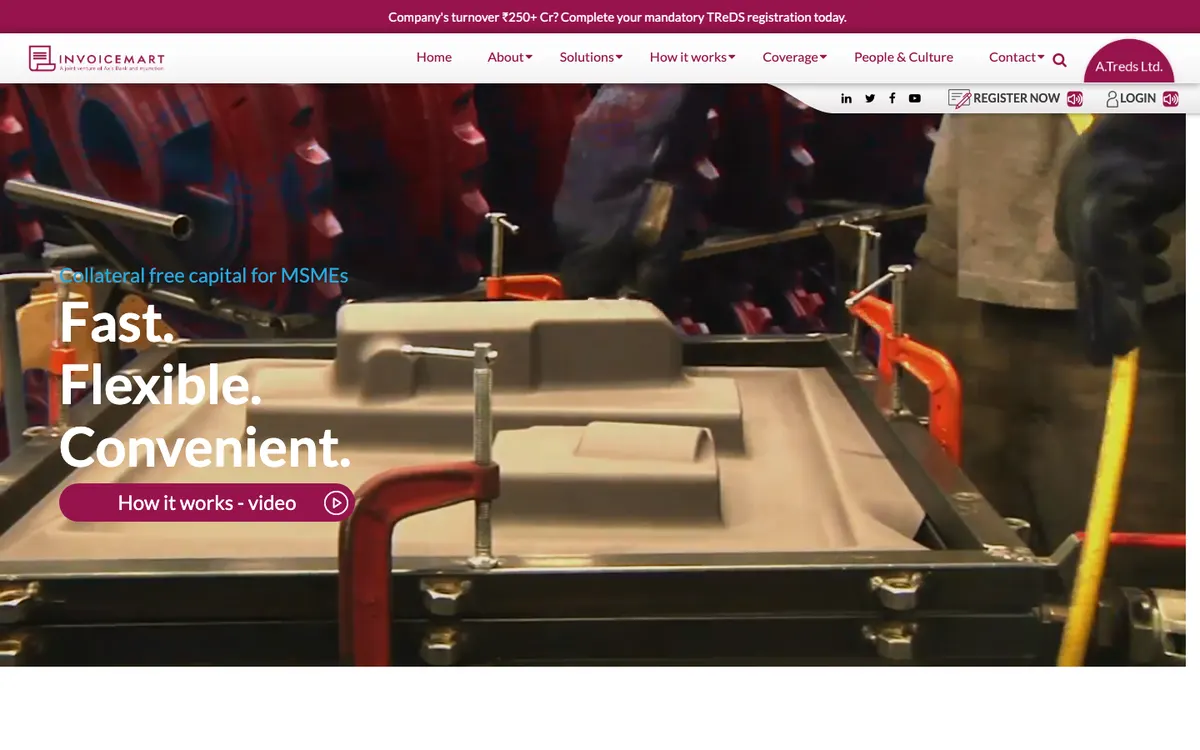Visit the YouTube social icon
Screen dimensions: 1200x750
[x=915, y=98]
